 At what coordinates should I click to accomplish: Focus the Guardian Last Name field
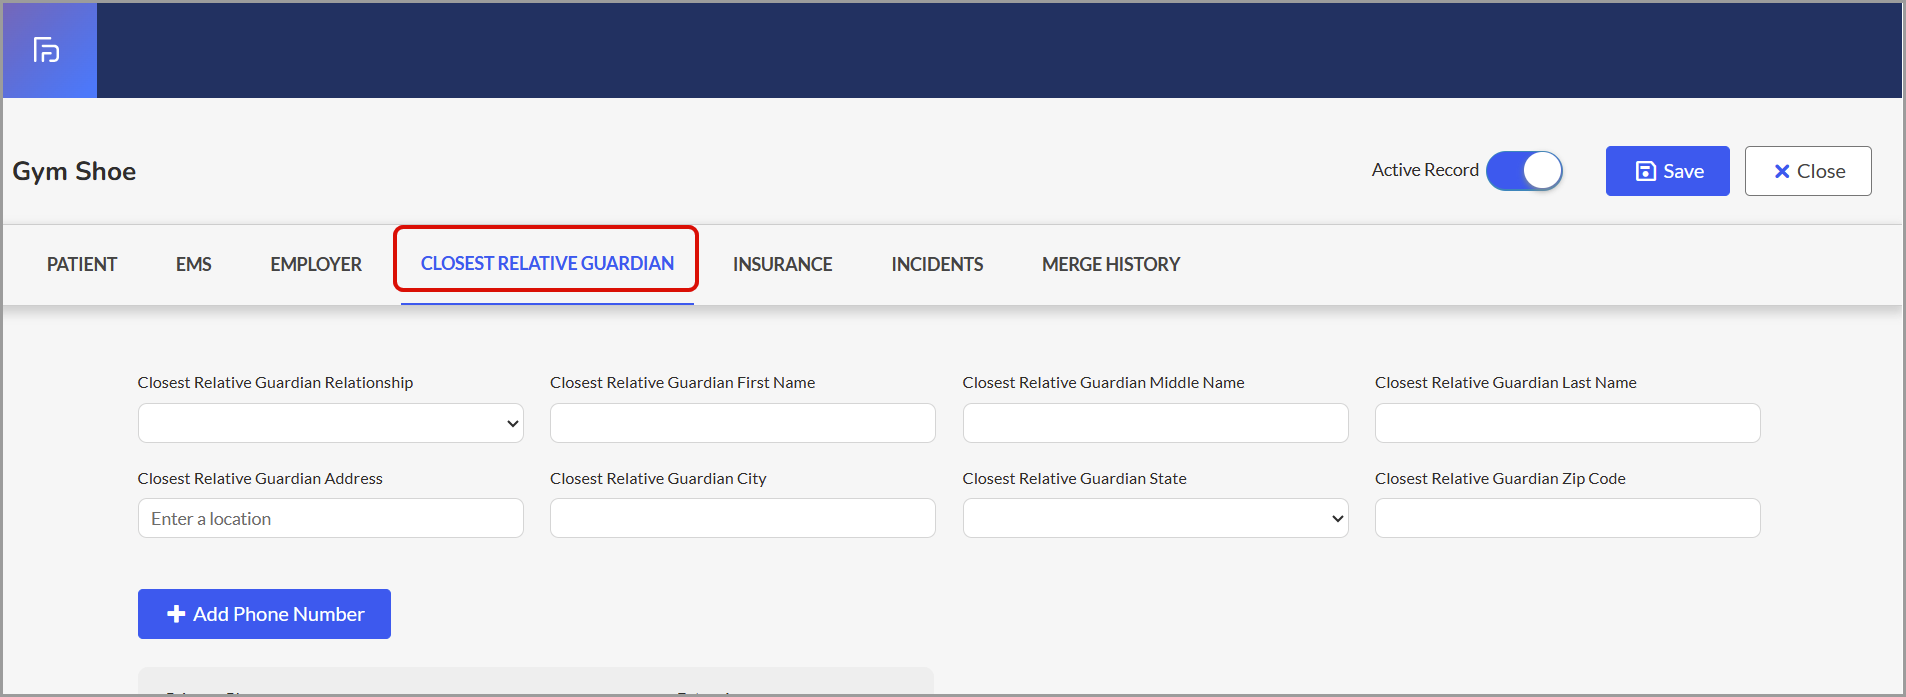pyautogui.click(x=1568, y=423)
